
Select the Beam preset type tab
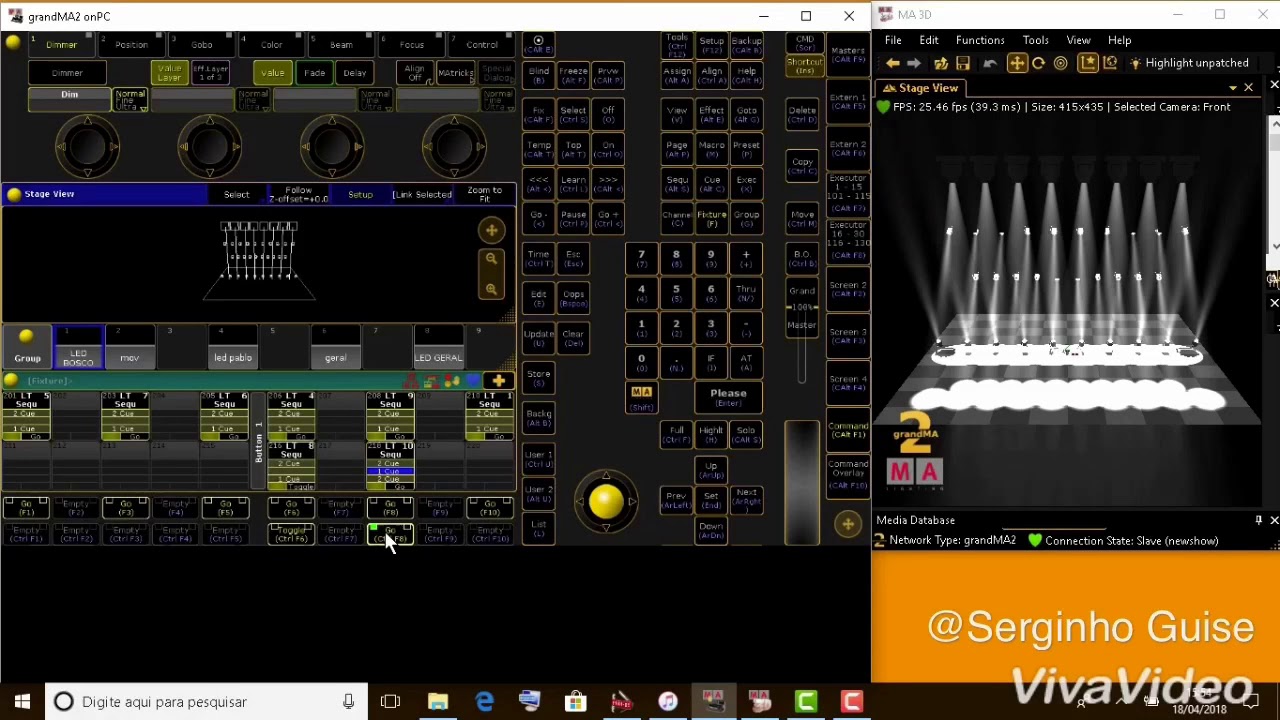pyautogui.click(x=341, y=45)
